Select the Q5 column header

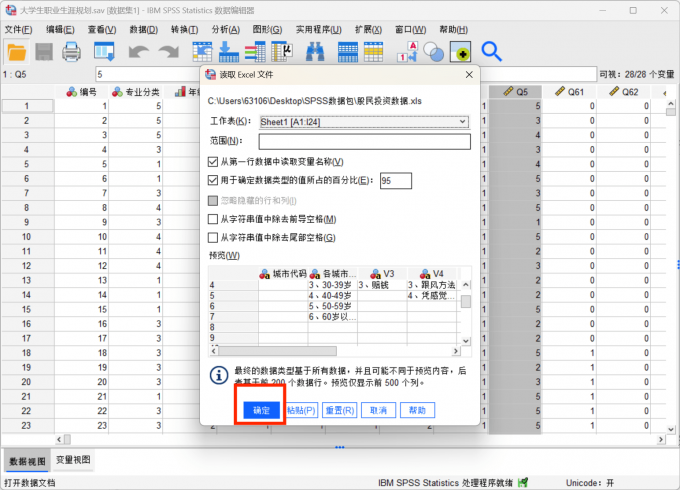click(515, 92)
